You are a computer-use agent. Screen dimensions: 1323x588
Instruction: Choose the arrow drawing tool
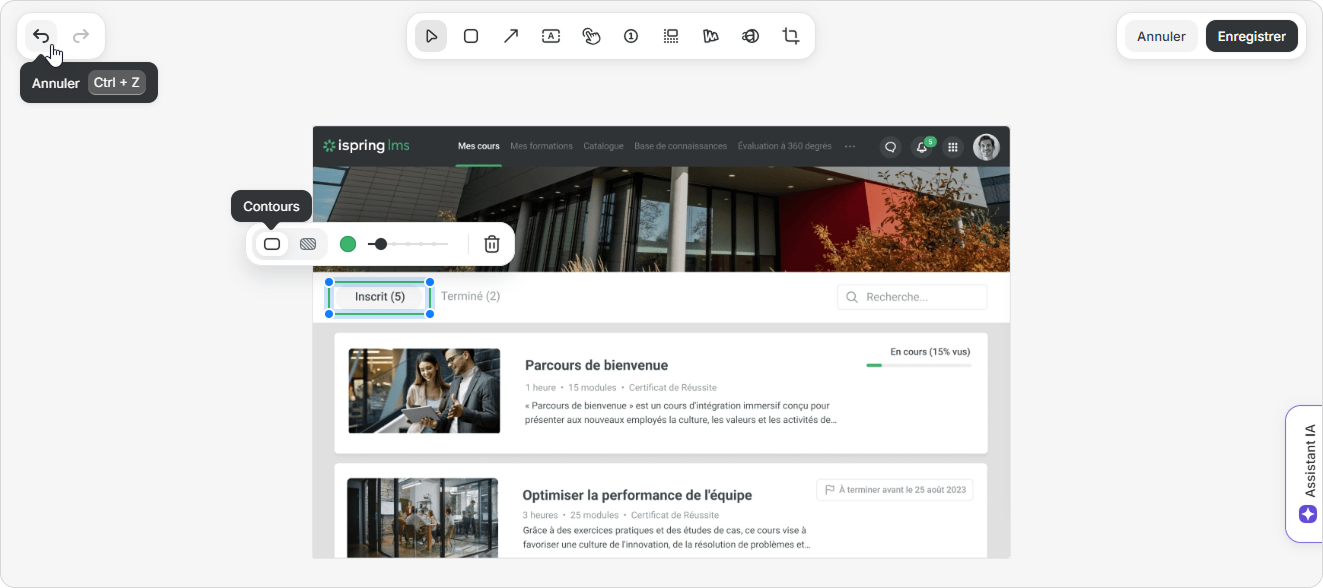coord(511,36)
